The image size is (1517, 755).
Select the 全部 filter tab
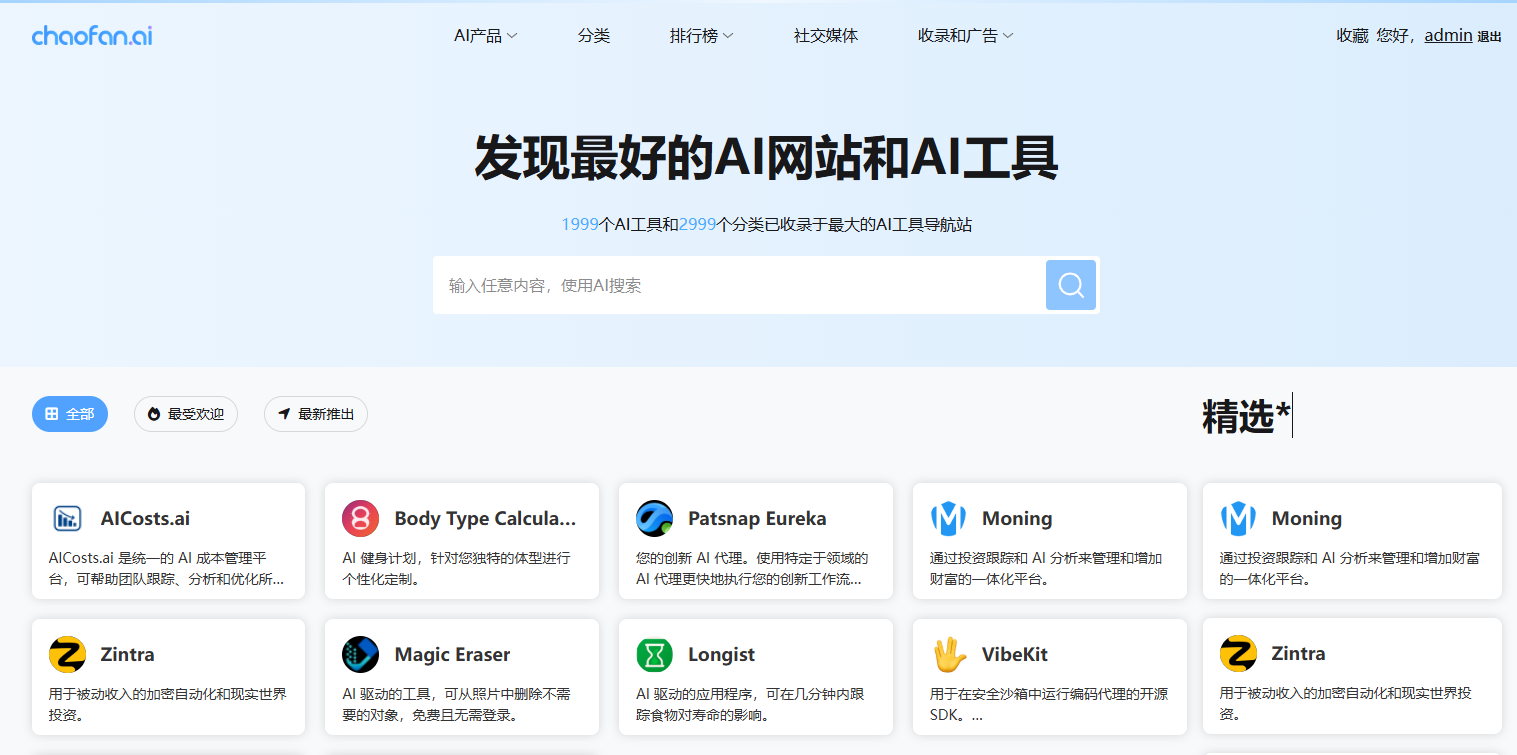[70, 414]
